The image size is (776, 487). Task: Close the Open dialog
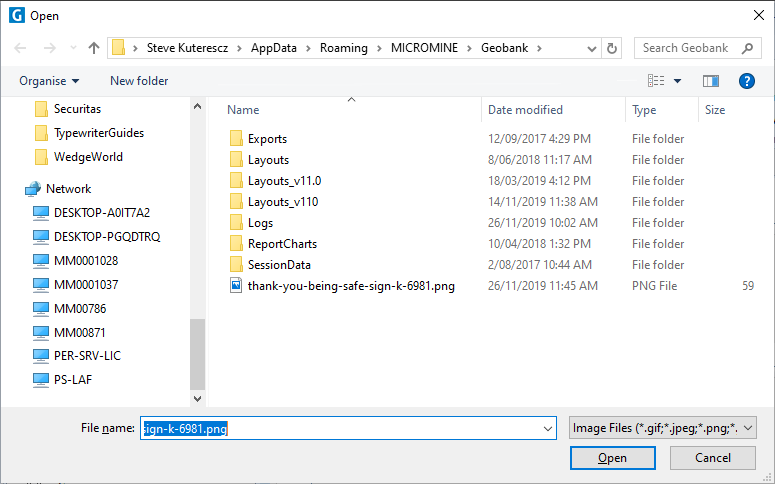[759, 15]
